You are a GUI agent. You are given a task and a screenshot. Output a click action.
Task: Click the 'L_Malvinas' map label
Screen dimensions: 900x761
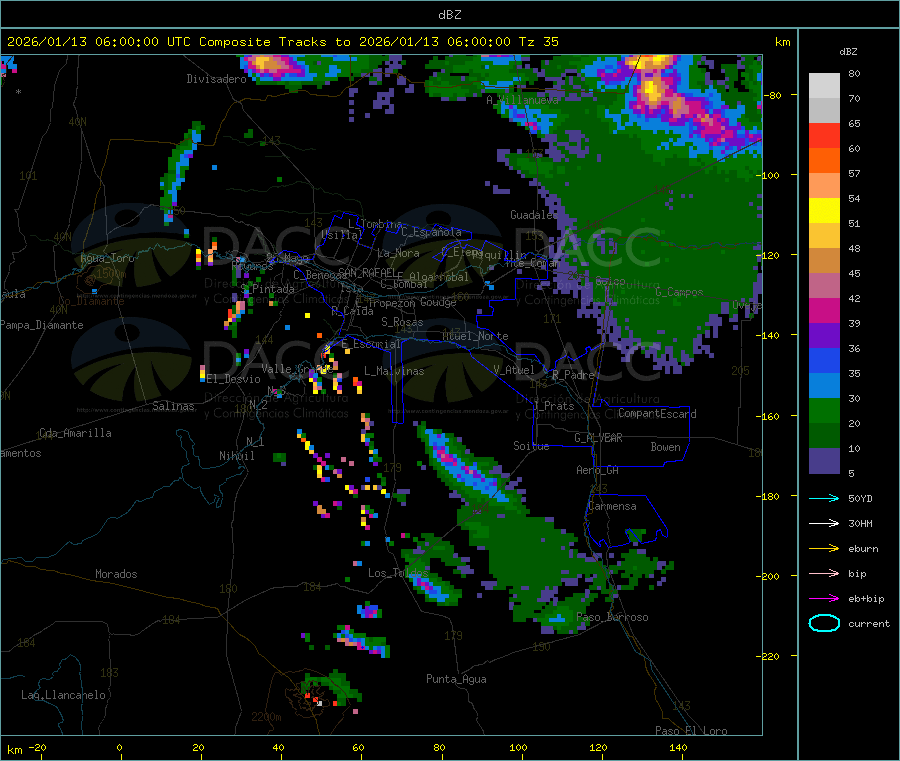(394, 371)
